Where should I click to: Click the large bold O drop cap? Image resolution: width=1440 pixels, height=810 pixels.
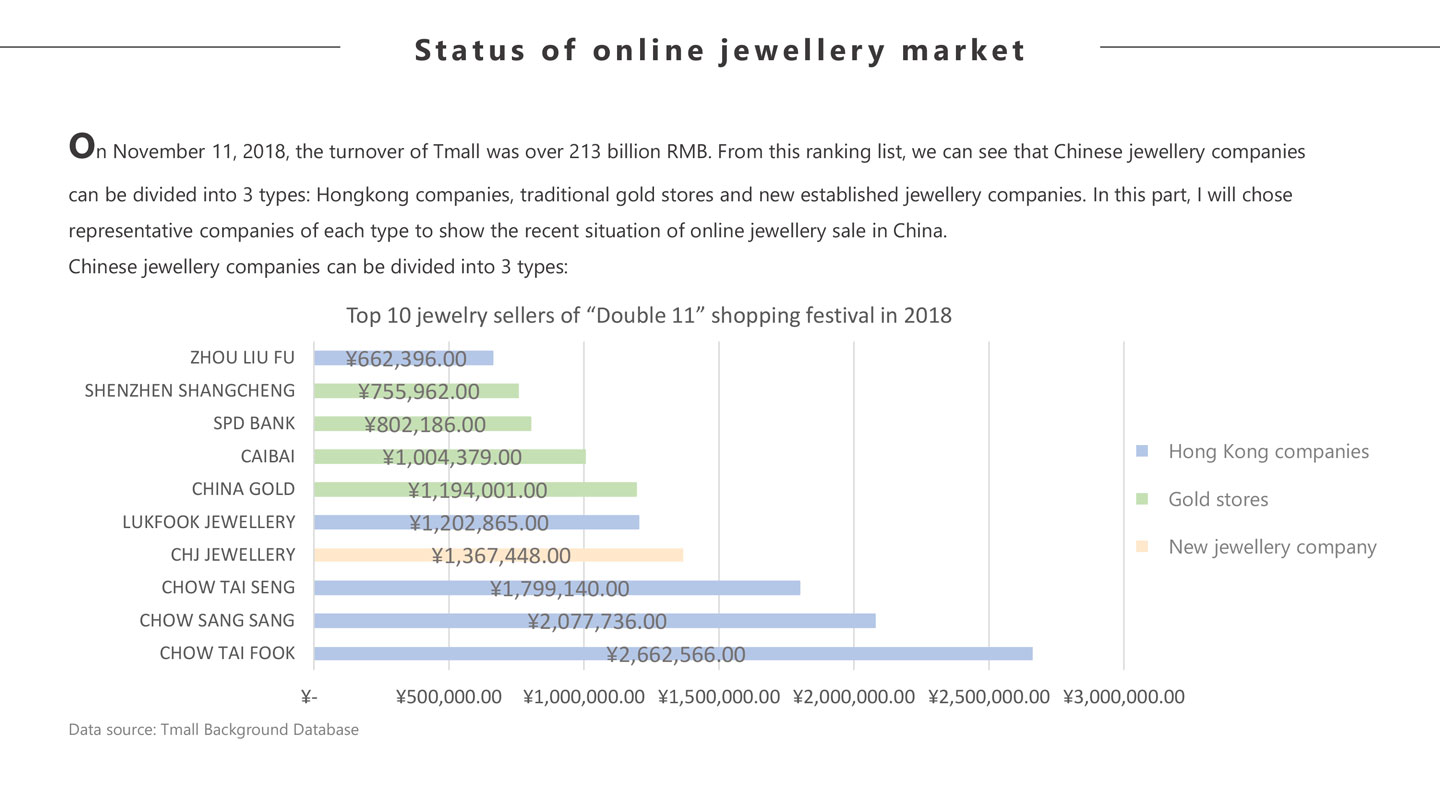81,145
